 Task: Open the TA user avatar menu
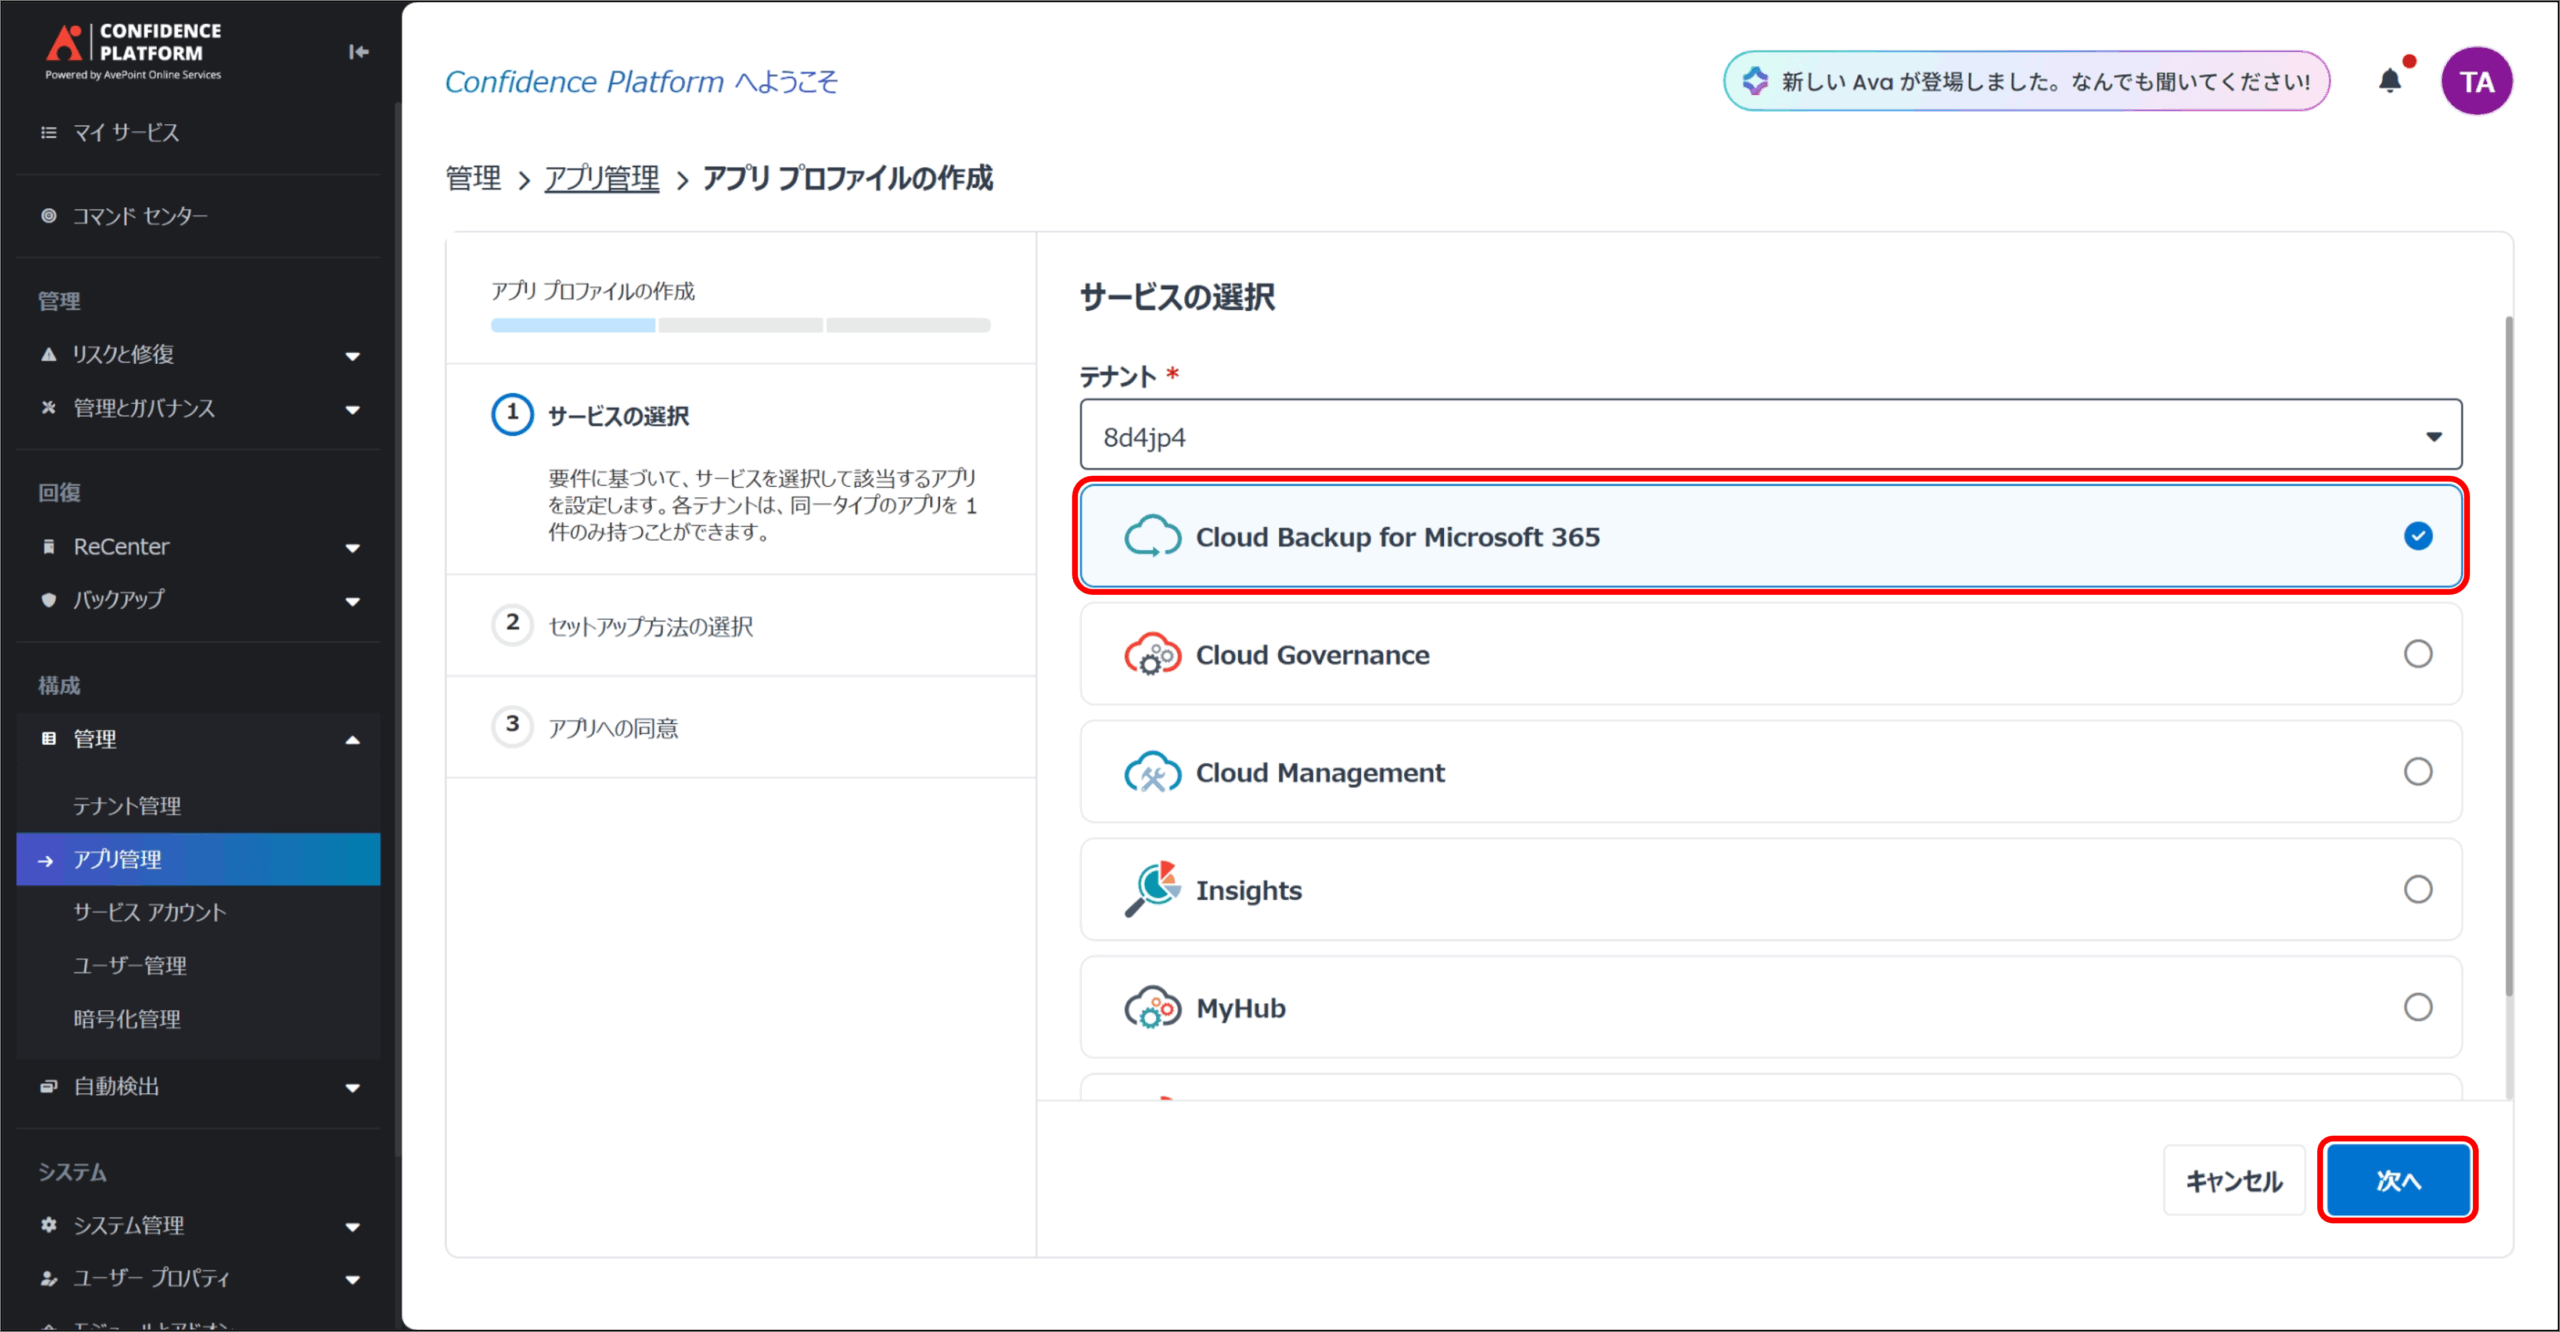coord(2476,81)
